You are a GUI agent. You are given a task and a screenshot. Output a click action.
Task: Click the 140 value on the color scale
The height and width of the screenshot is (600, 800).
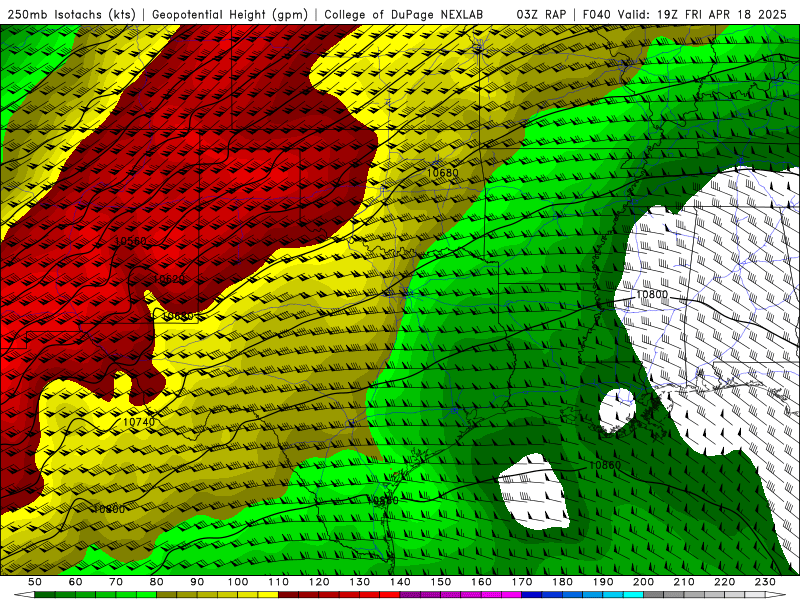(400, 582)
